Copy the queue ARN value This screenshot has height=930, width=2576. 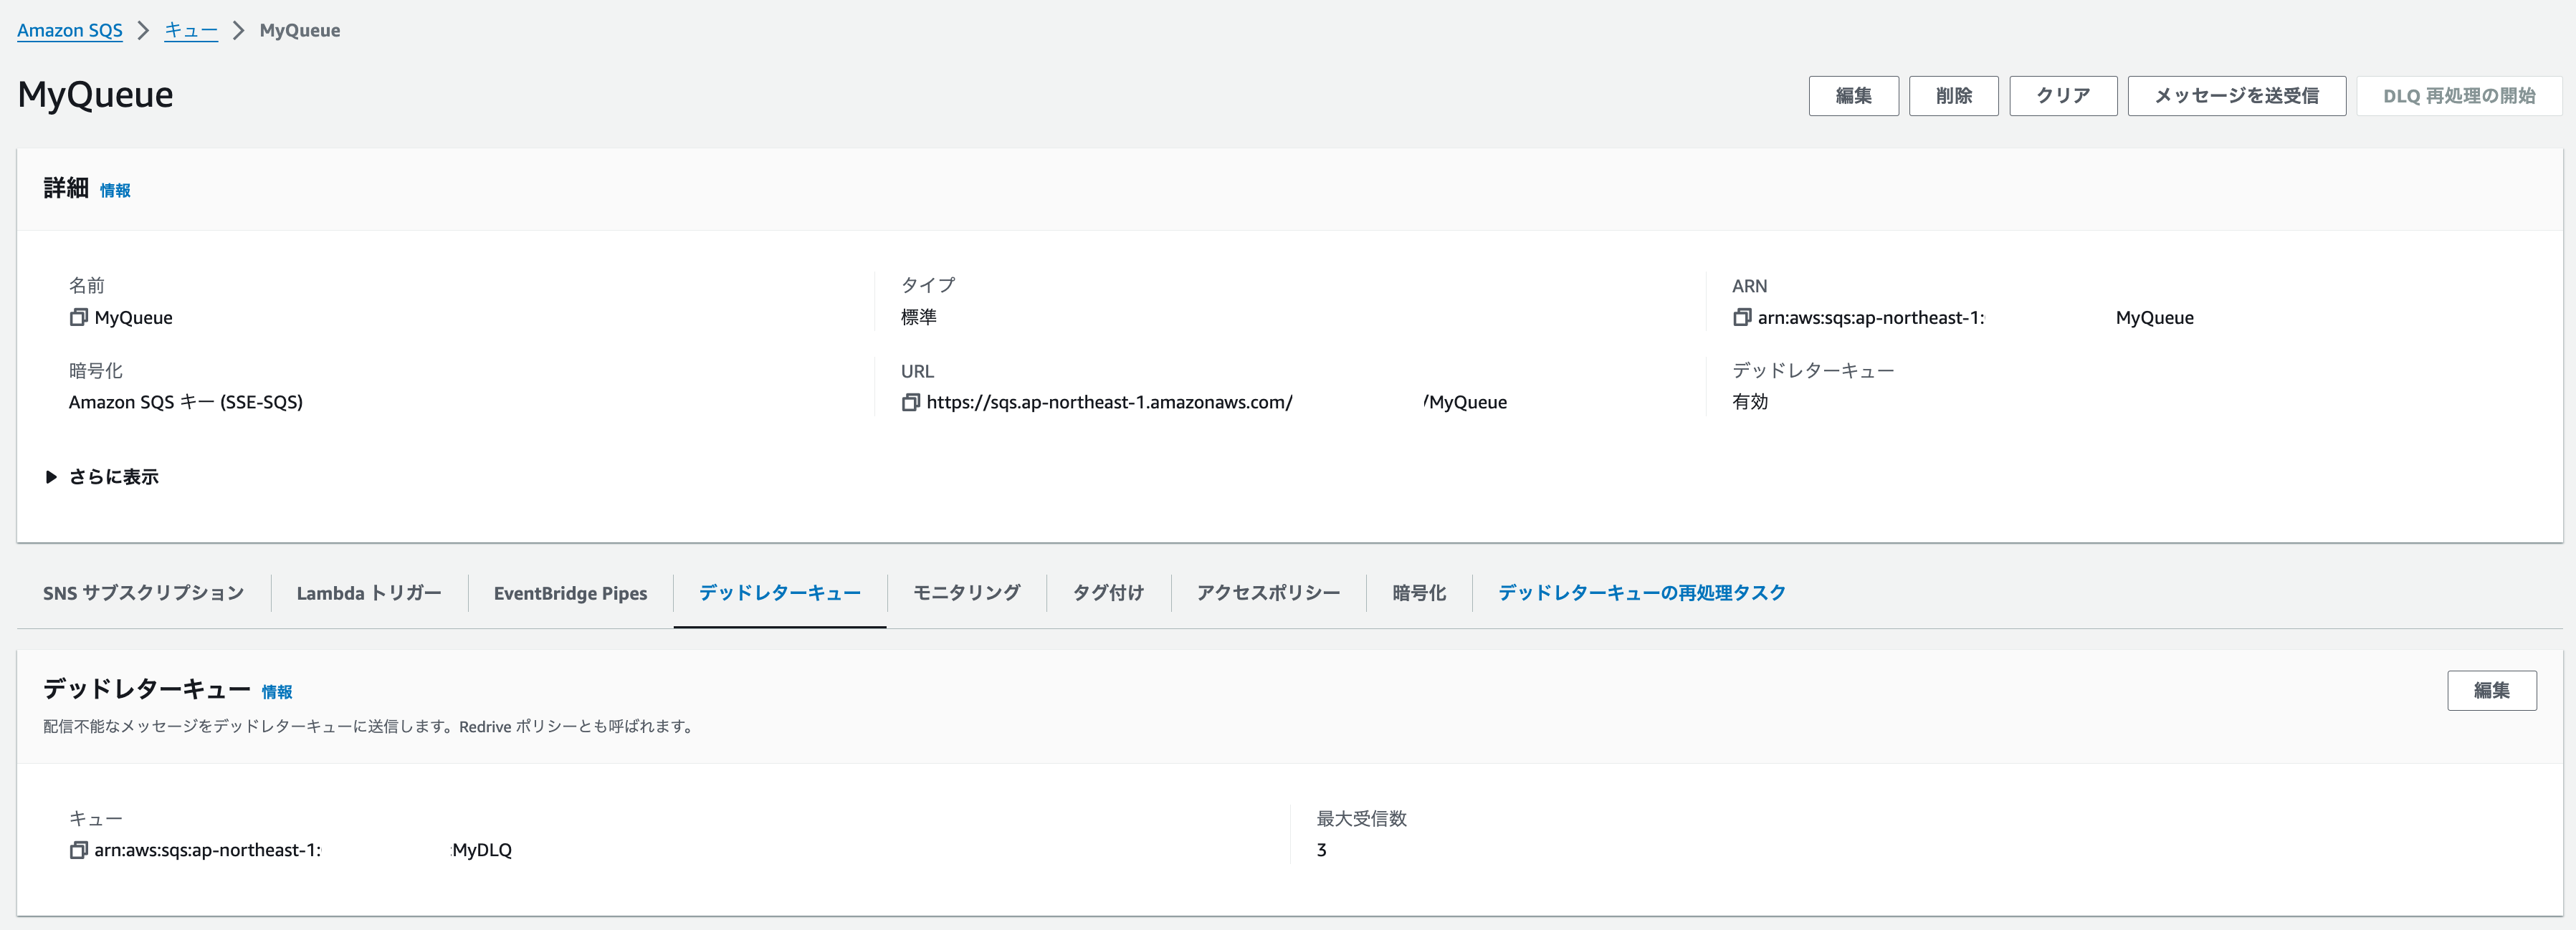(x=1740, y=317)
